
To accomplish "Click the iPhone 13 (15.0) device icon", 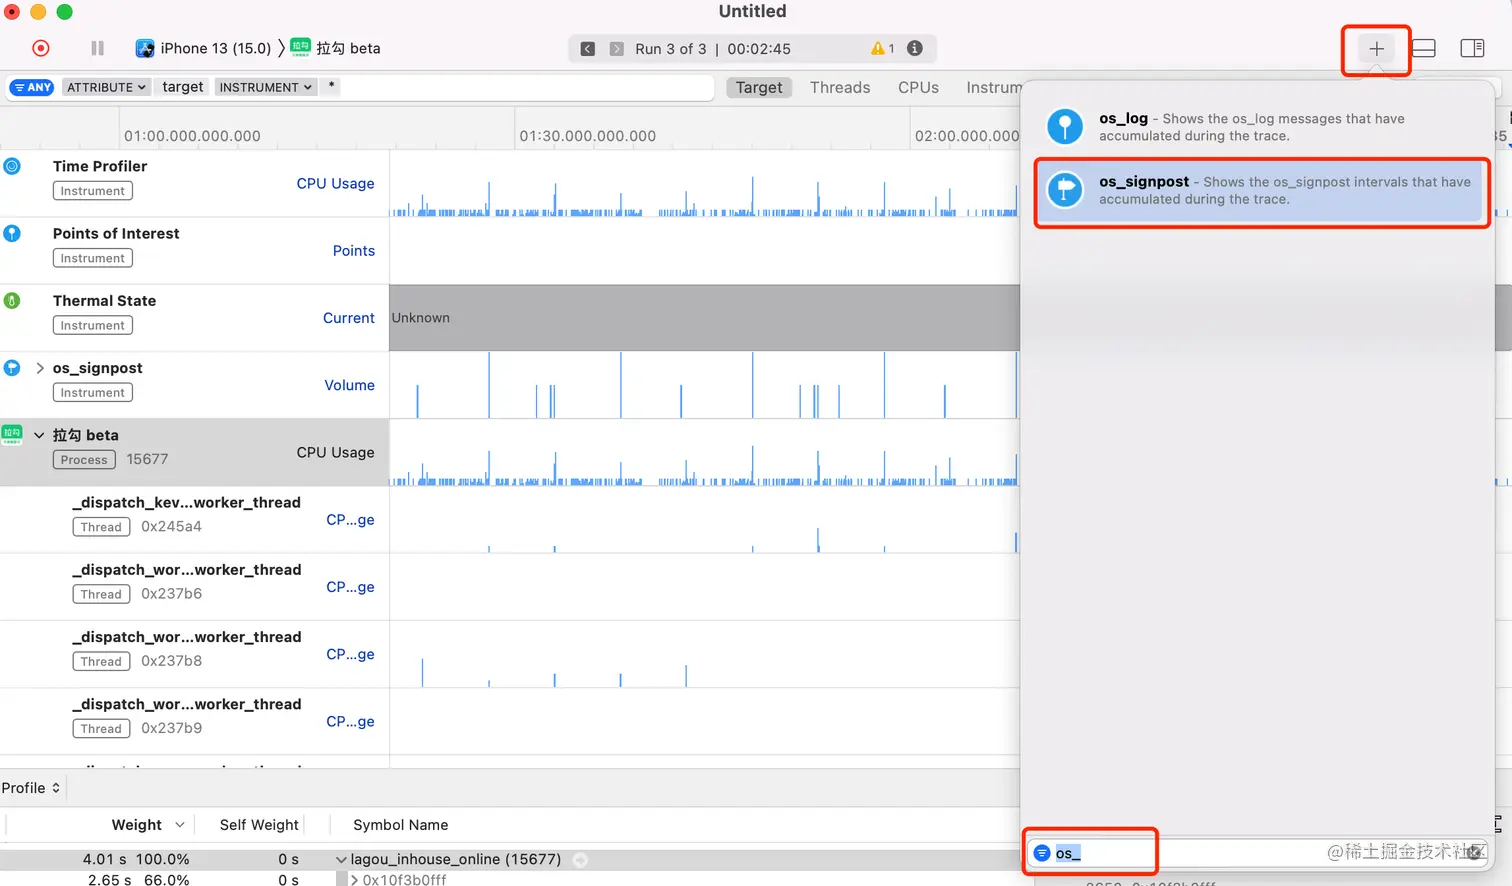I will (x=145, y=48).
